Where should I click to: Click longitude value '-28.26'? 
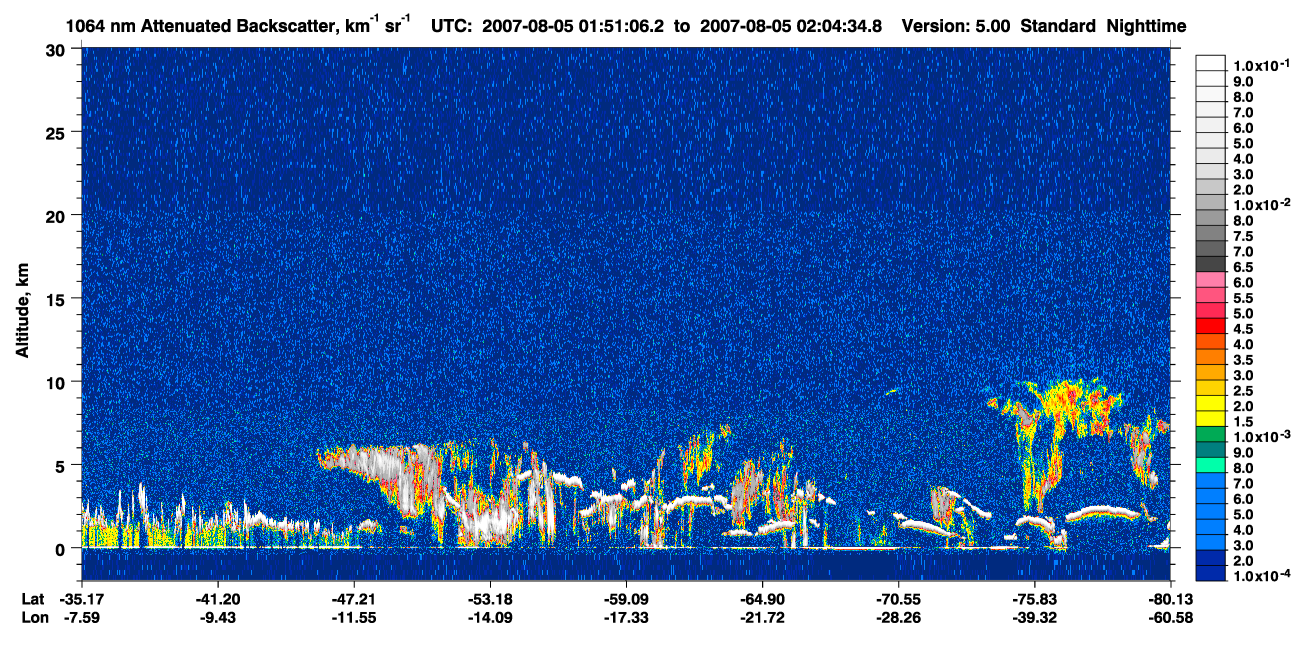click(x=898, y=617)
